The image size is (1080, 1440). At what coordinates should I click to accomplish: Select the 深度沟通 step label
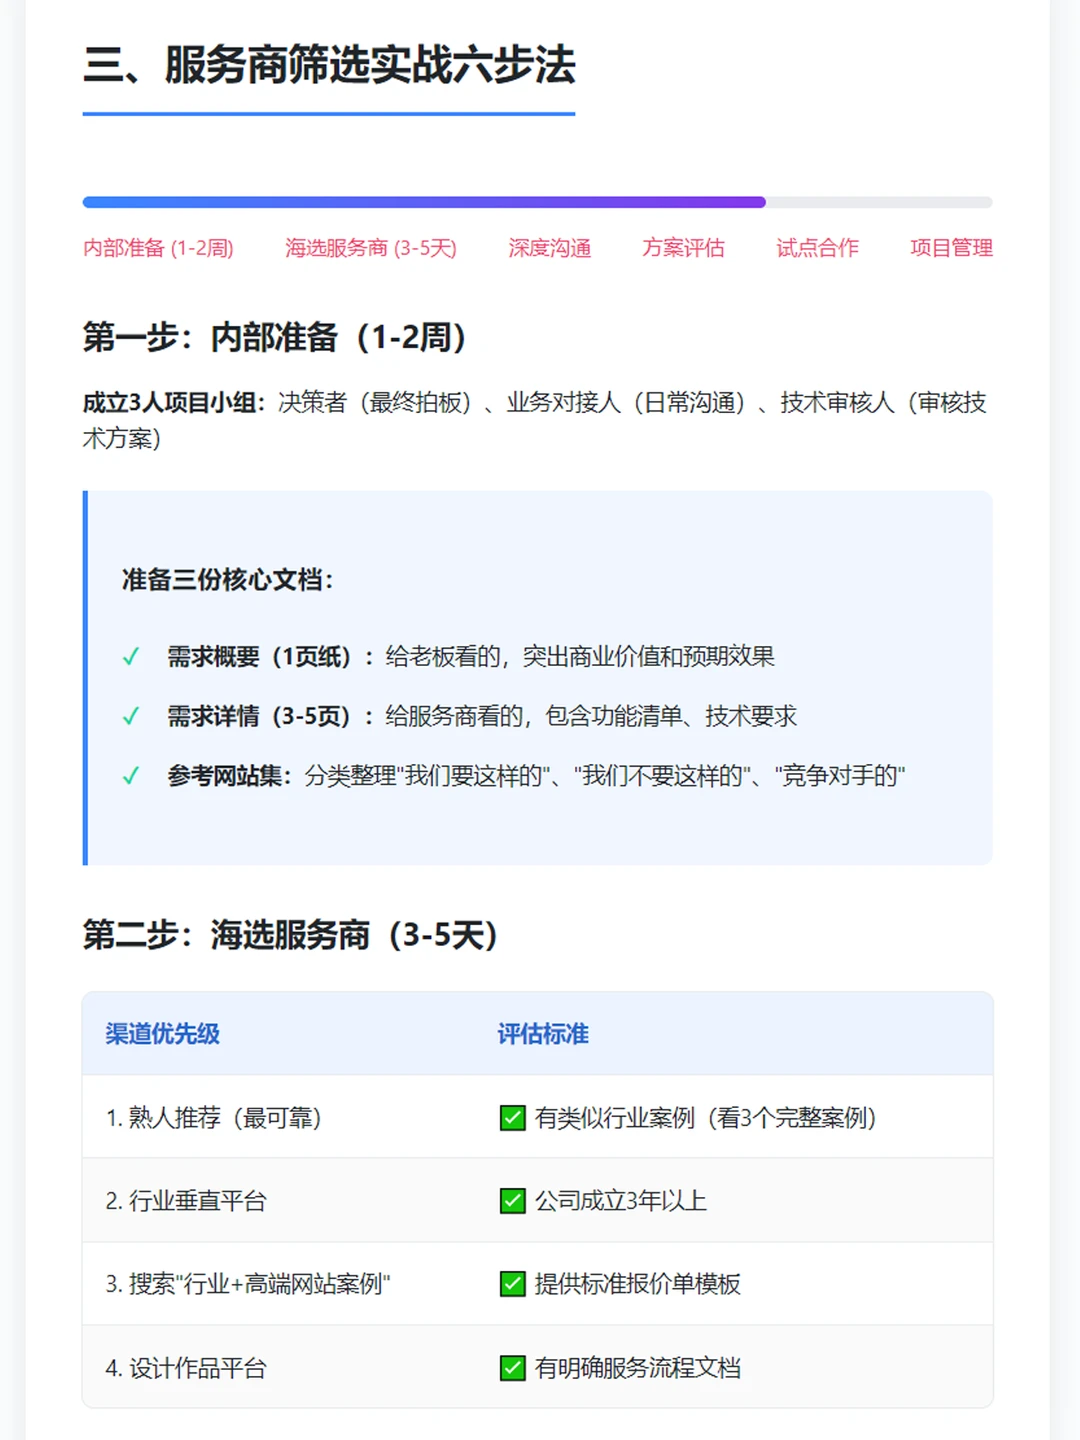pos(549,248)
